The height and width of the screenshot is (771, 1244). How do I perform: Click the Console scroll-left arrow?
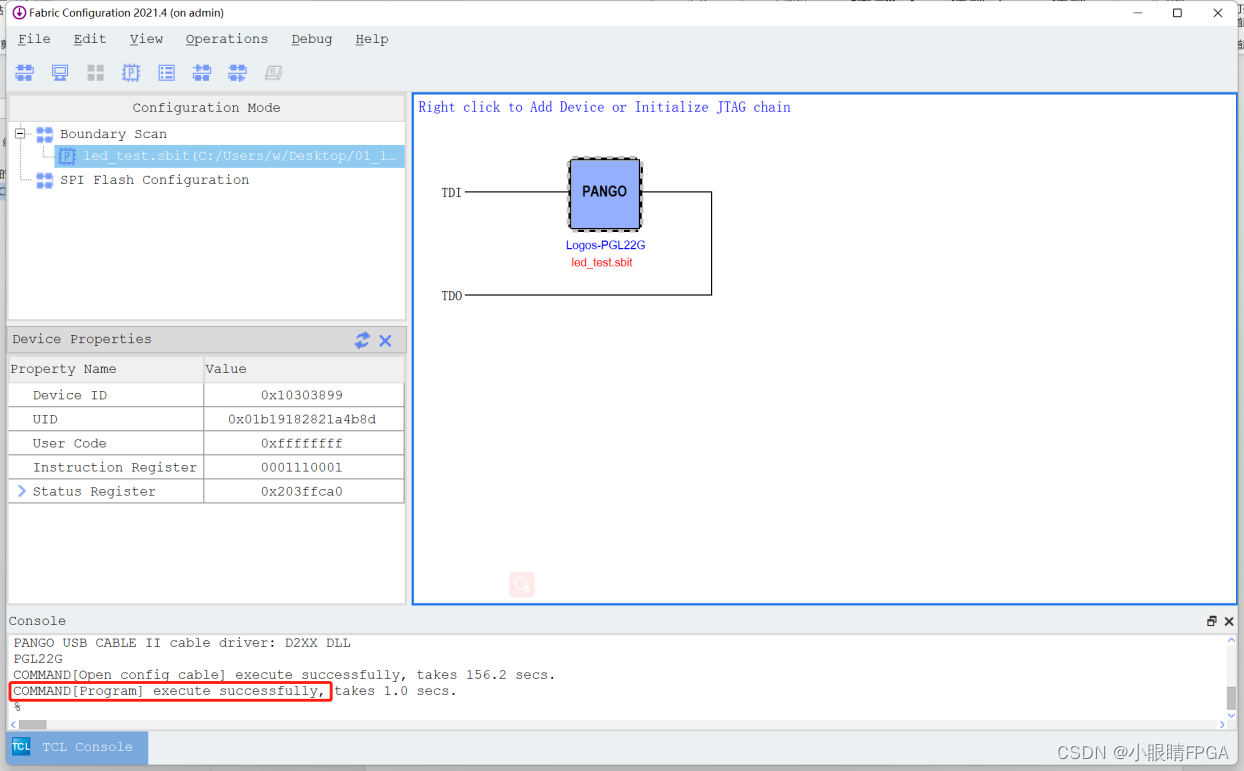click(14, 724)
